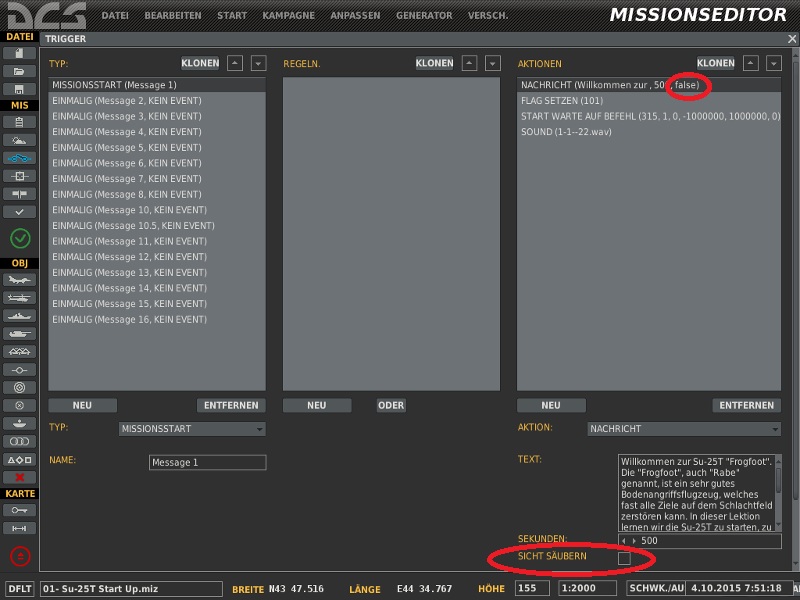Toggle the SICHT SÄUBERN checkbox
800x600 pixels.
click(624, 558)
